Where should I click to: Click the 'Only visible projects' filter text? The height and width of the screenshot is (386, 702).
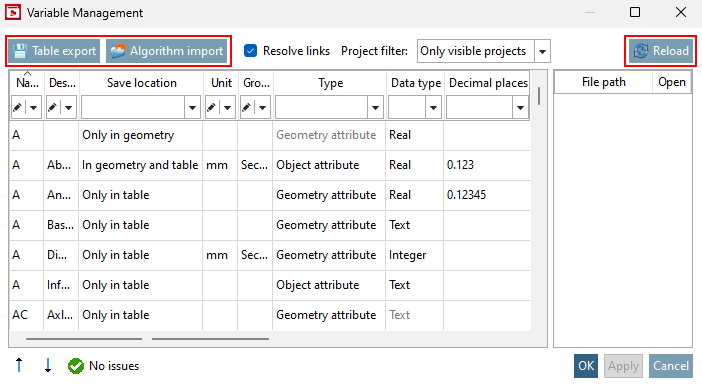point(473,51)
